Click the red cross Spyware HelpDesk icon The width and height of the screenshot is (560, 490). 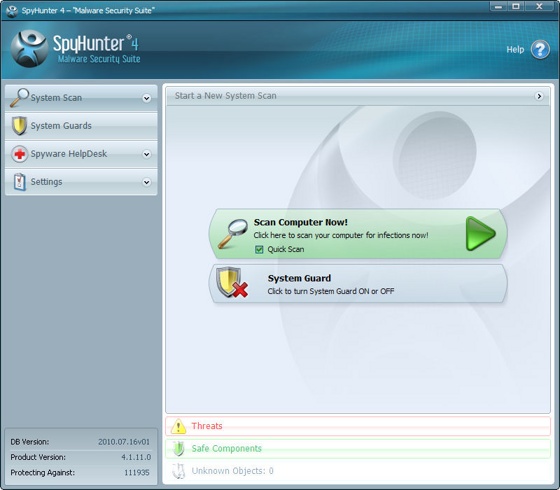pos(19,154)
